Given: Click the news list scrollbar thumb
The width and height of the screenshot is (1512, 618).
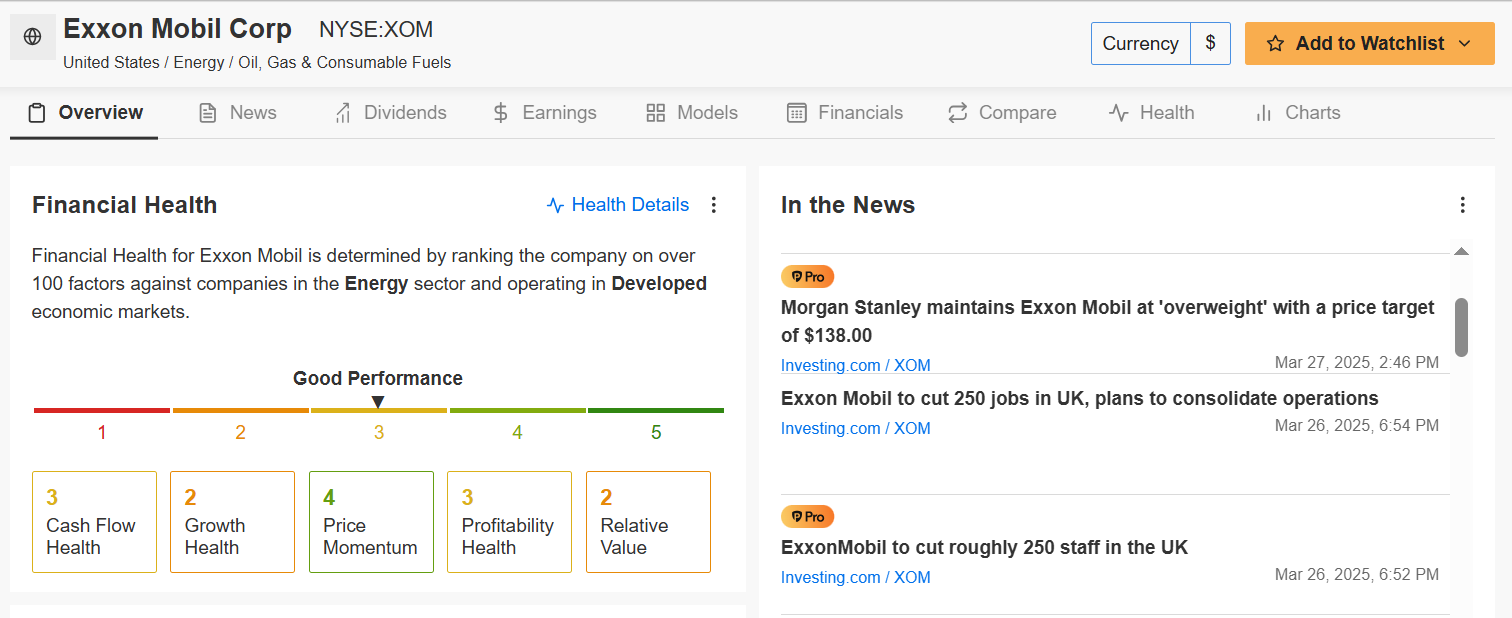Looking at the screenshot, I should (x=1461, y=327).
